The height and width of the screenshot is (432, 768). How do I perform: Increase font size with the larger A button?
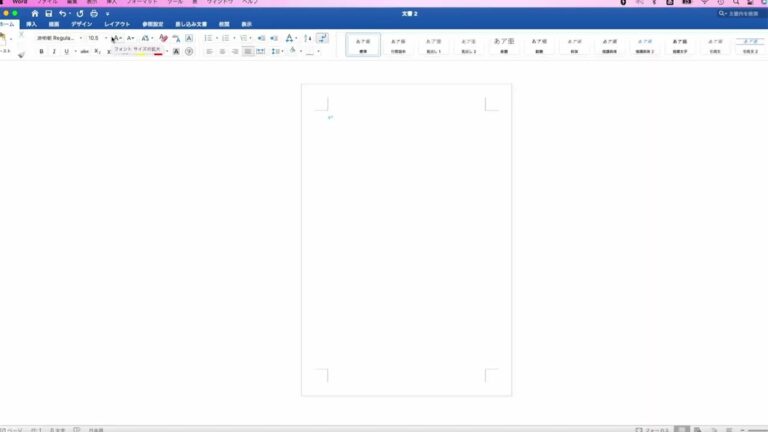(x=116, y=38)
